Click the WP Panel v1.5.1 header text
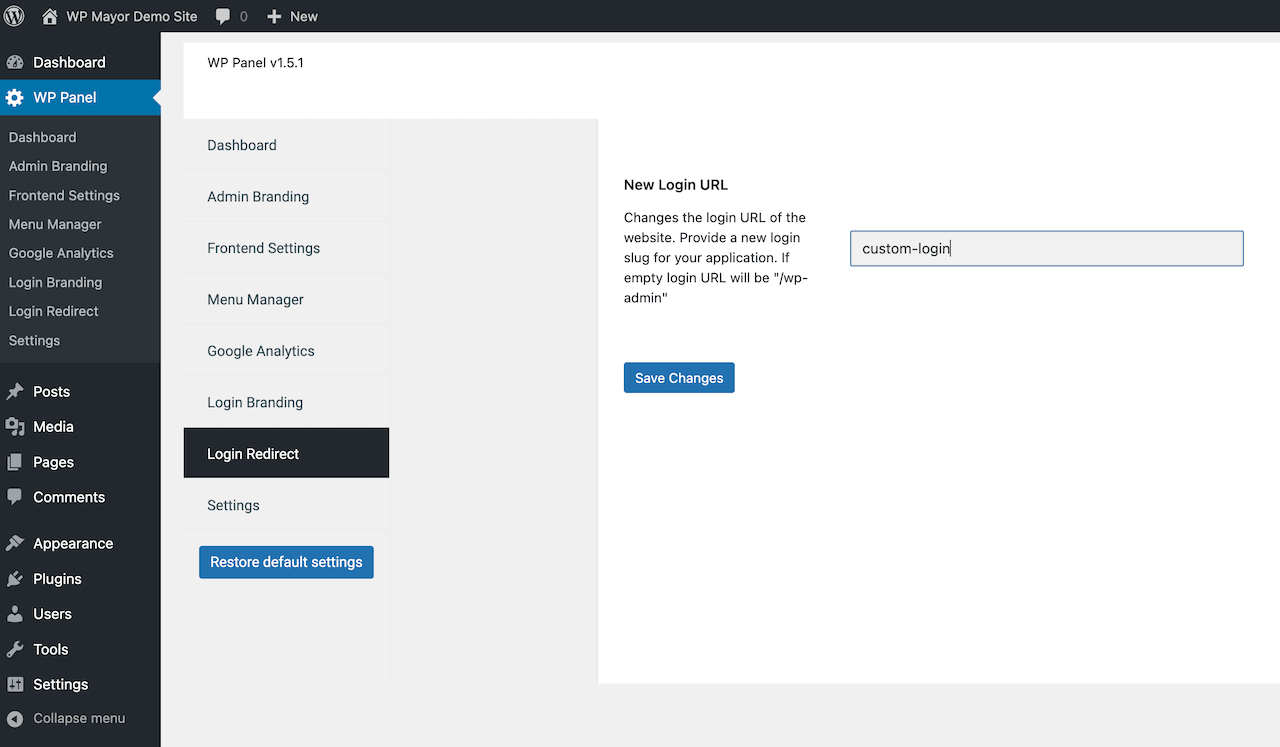Viewport: 1280px width, 747px height. (255, 63)
